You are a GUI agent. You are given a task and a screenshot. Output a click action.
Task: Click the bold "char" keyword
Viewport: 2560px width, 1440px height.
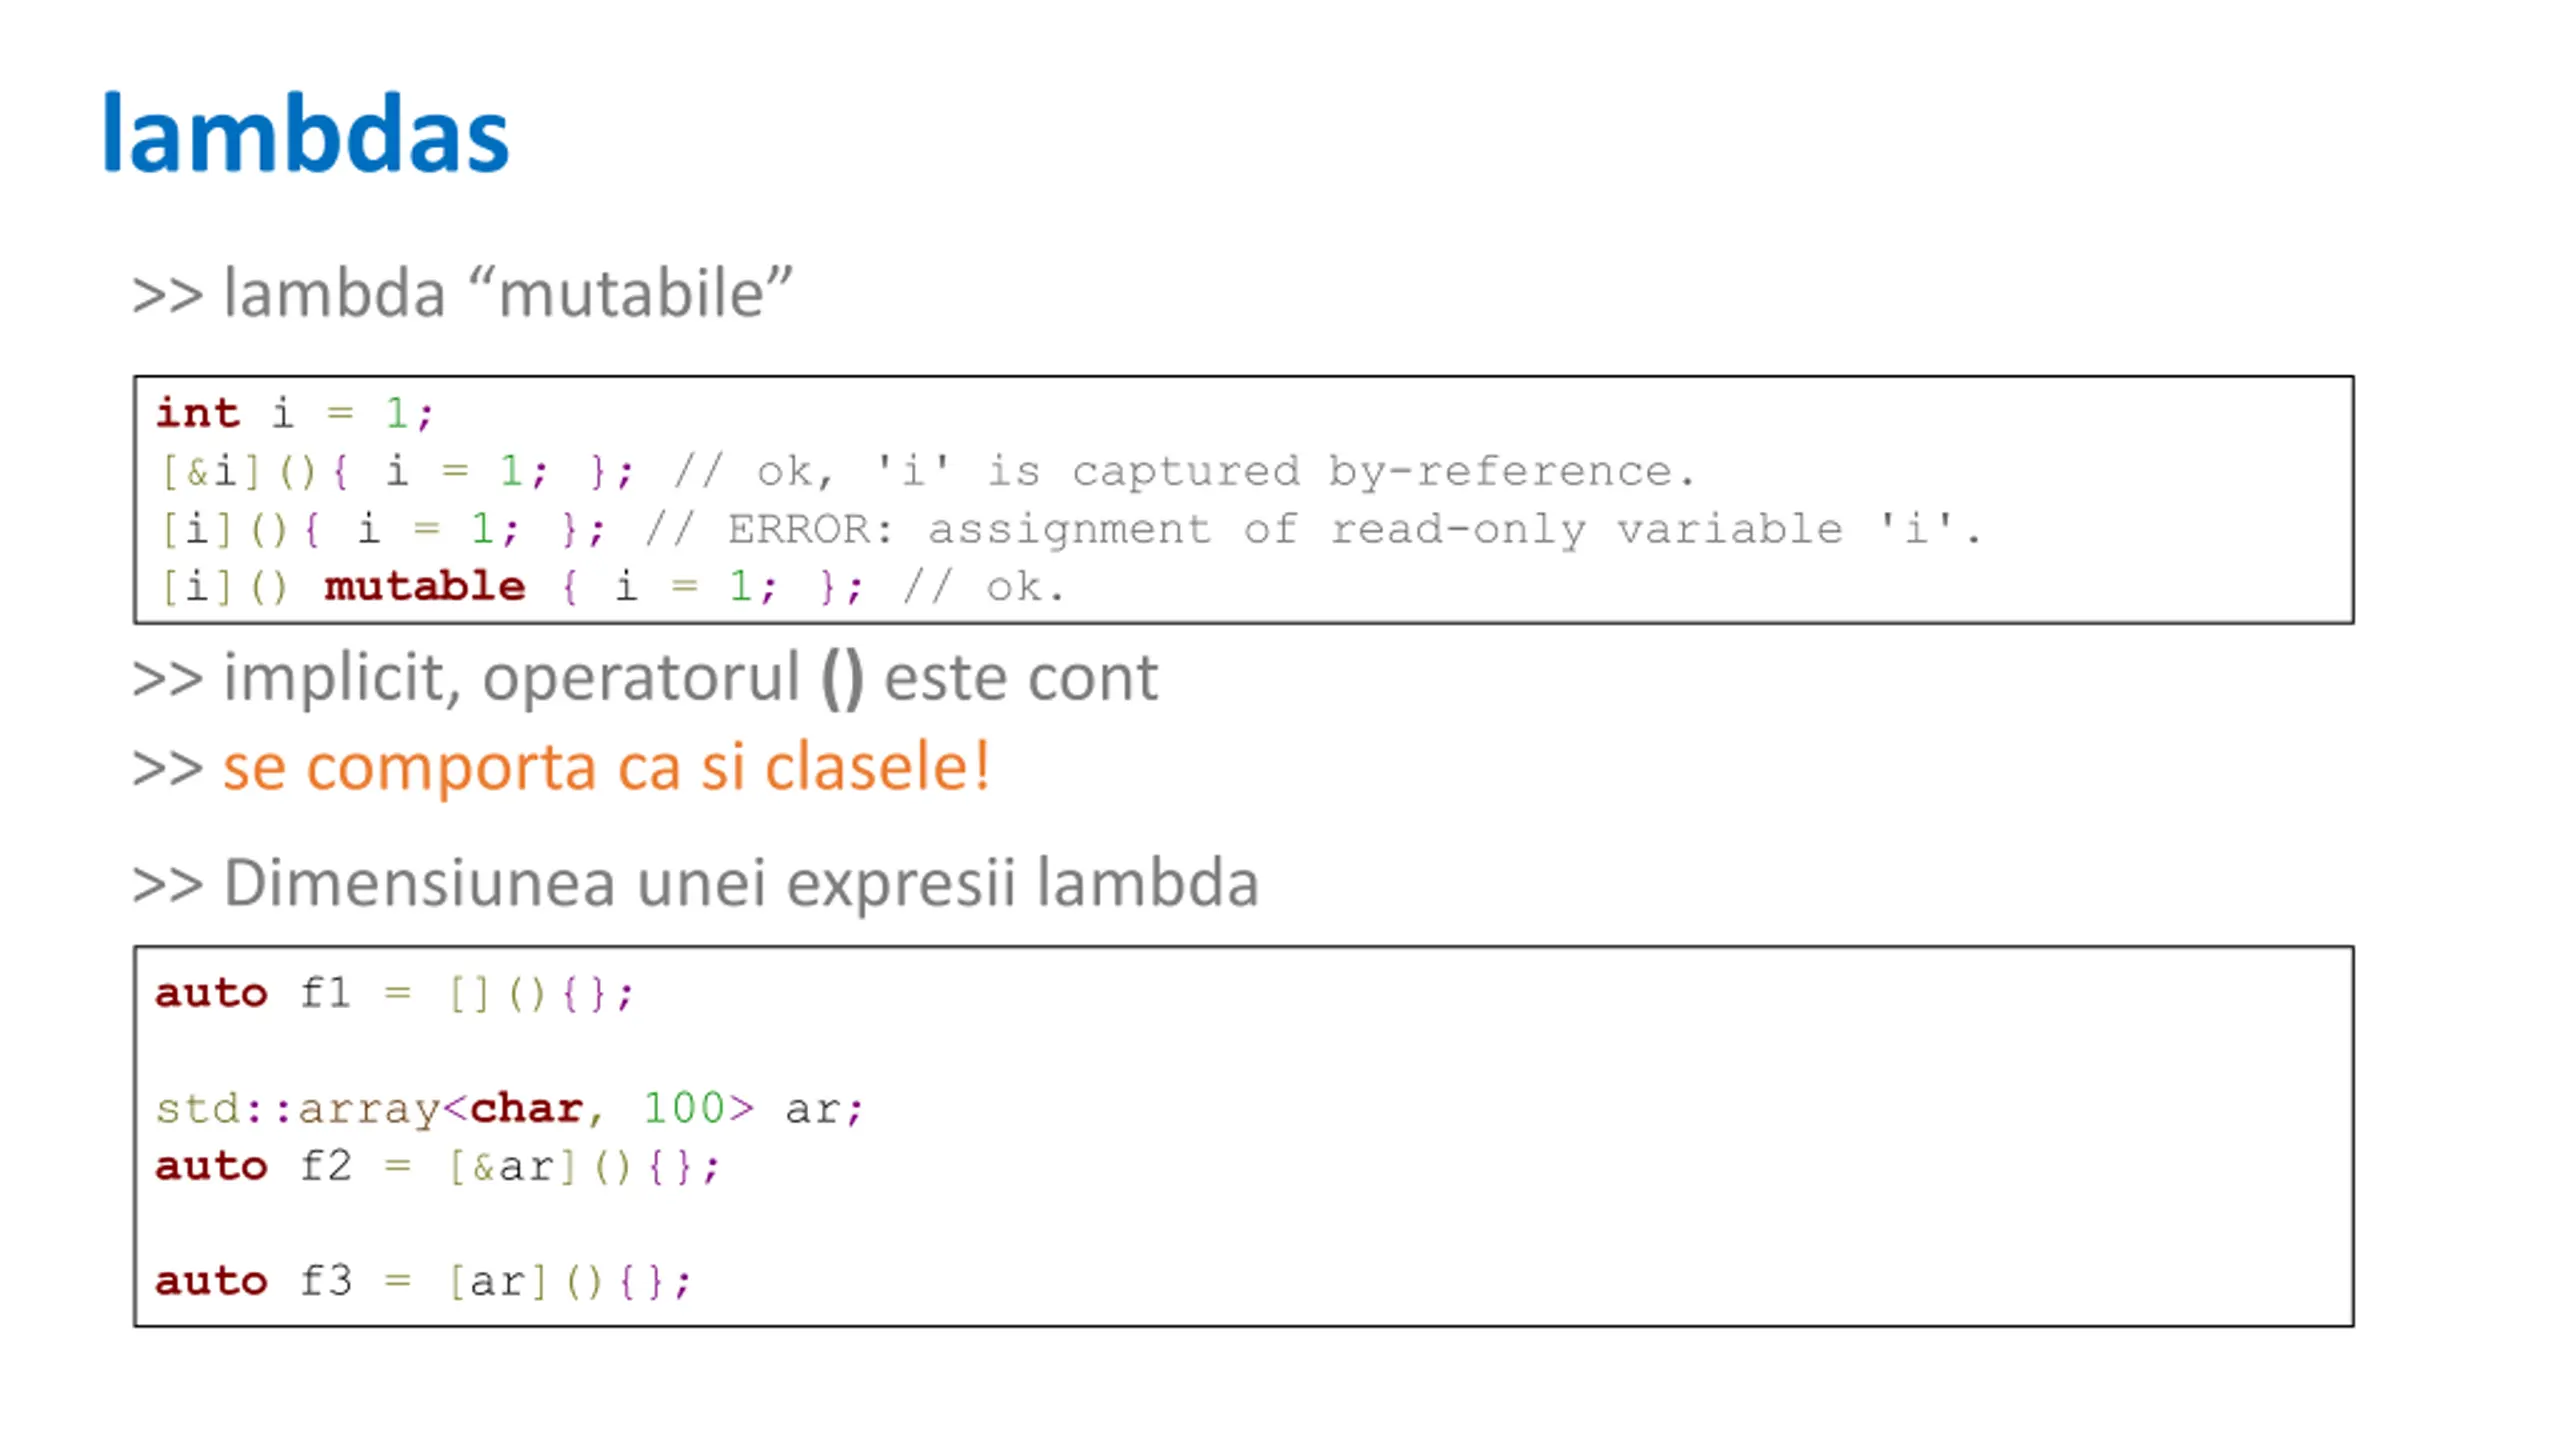[526, 1109]
